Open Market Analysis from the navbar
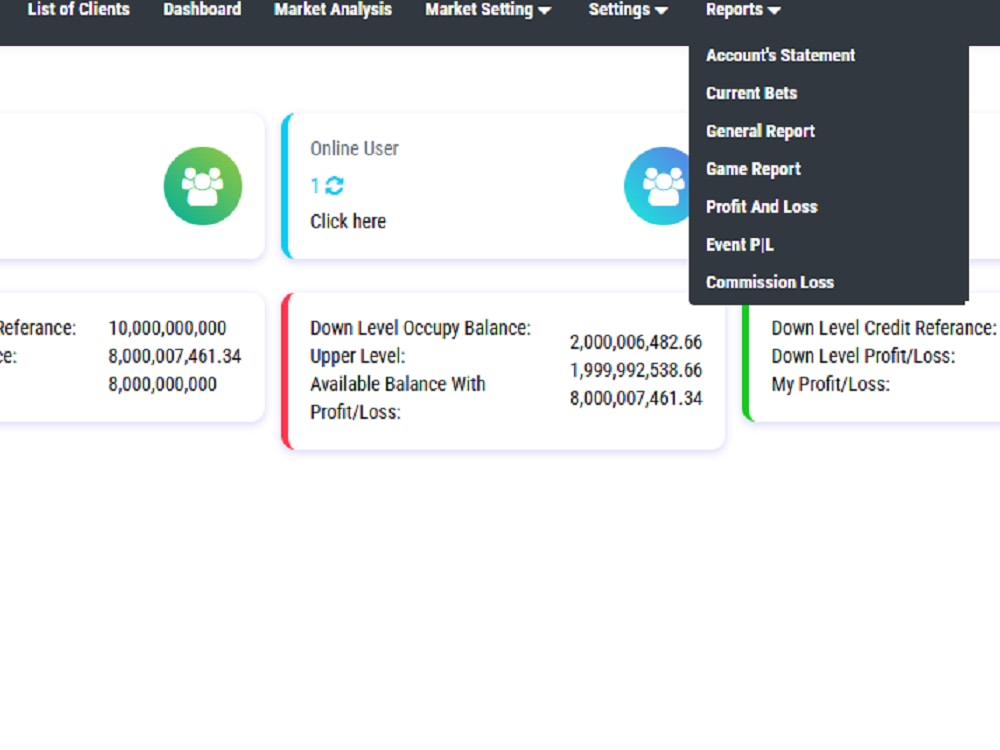Image resolution: width=1000 pixels, height=750 pixels. tap(333, 10)
